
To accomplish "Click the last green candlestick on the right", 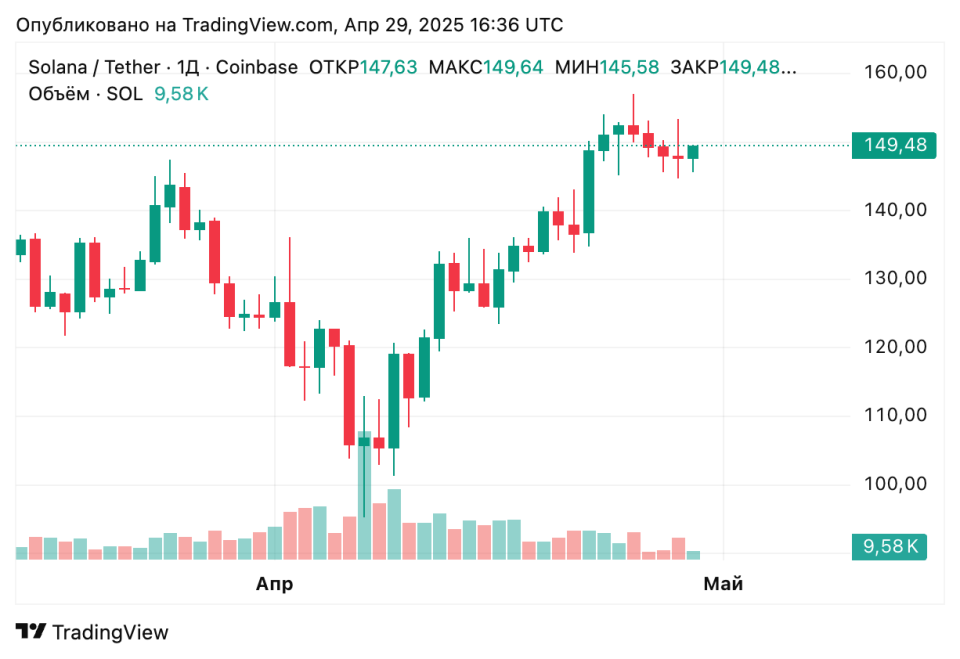I will tap(693, 152).
